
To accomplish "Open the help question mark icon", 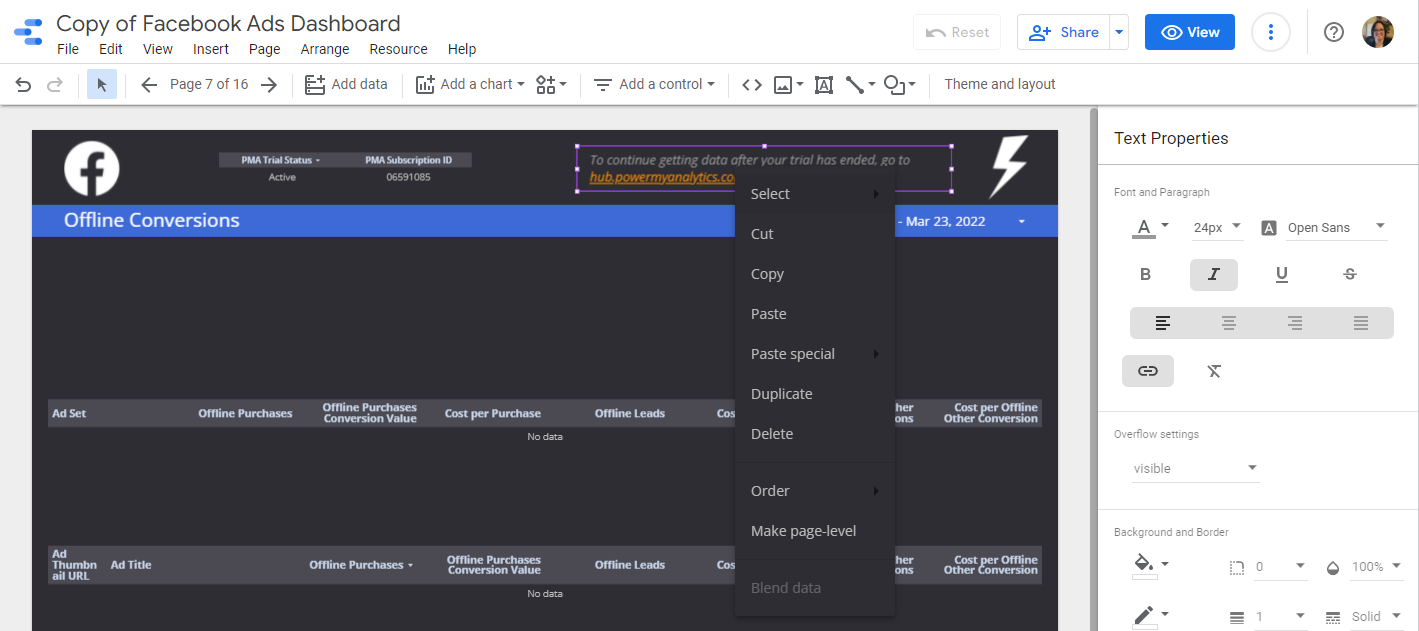I will (1333, 32).
